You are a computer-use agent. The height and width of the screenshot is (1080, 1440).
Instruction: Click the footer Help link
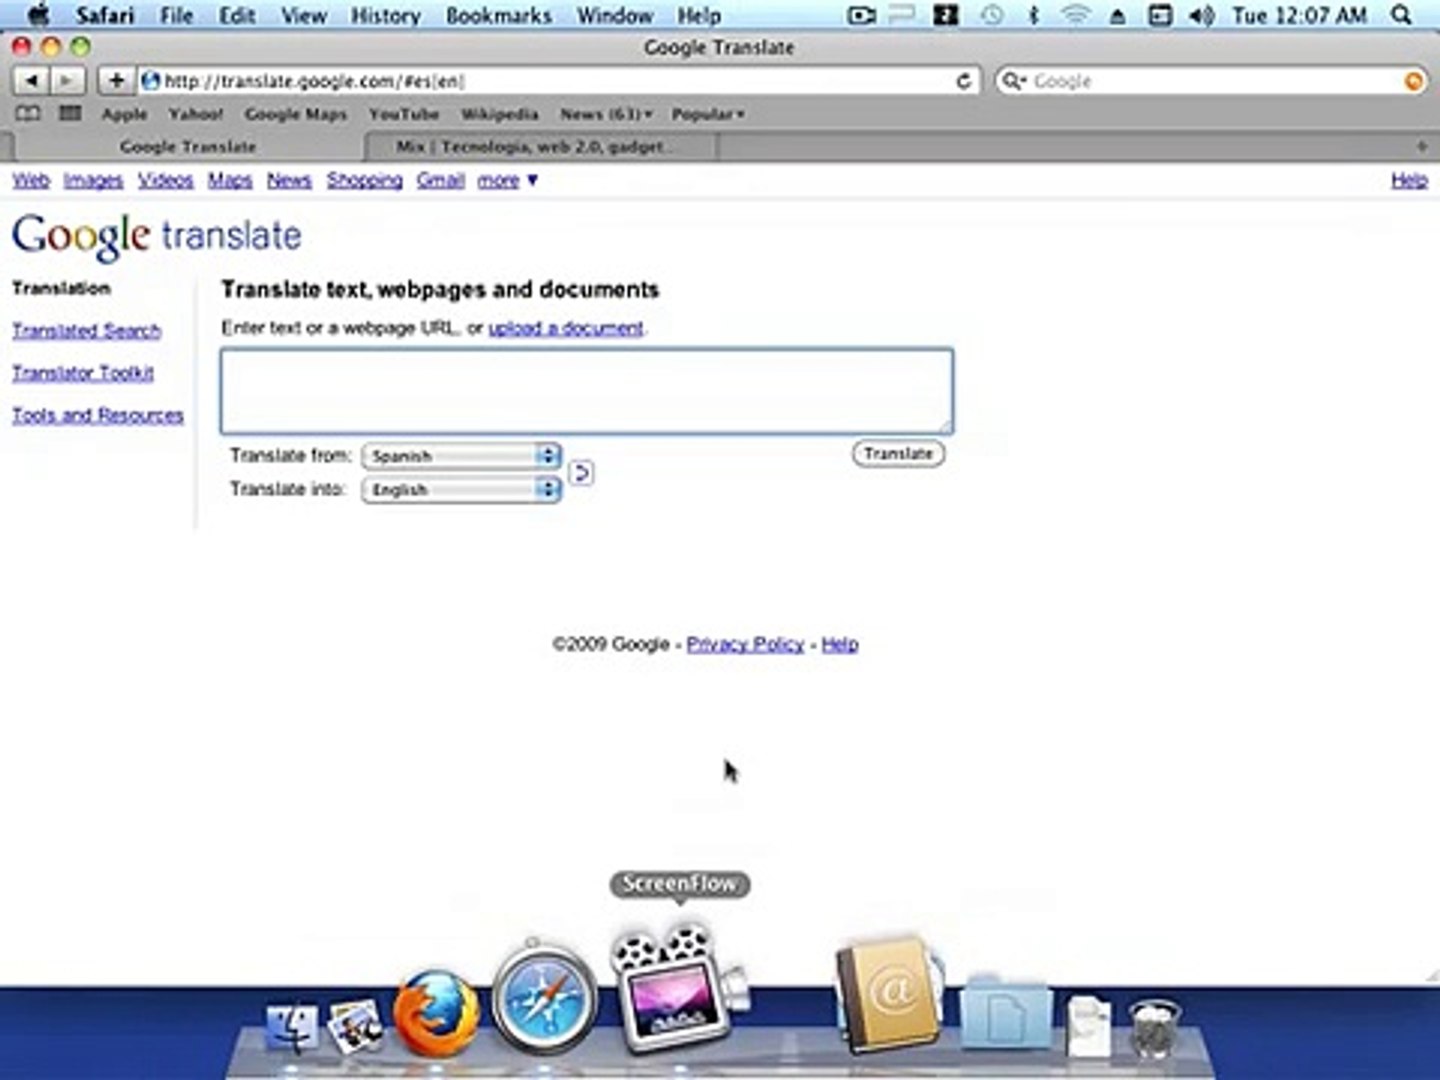click(x=840, y=644)
